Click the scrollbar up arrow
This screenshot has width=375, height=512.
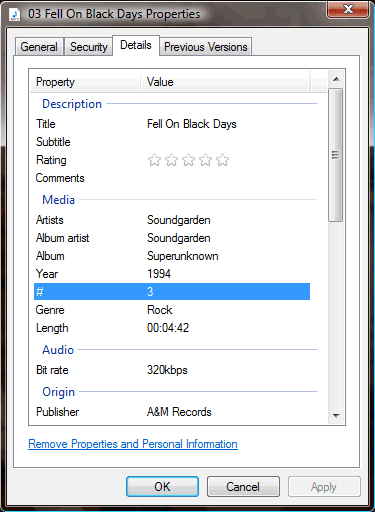click(336, 79)
